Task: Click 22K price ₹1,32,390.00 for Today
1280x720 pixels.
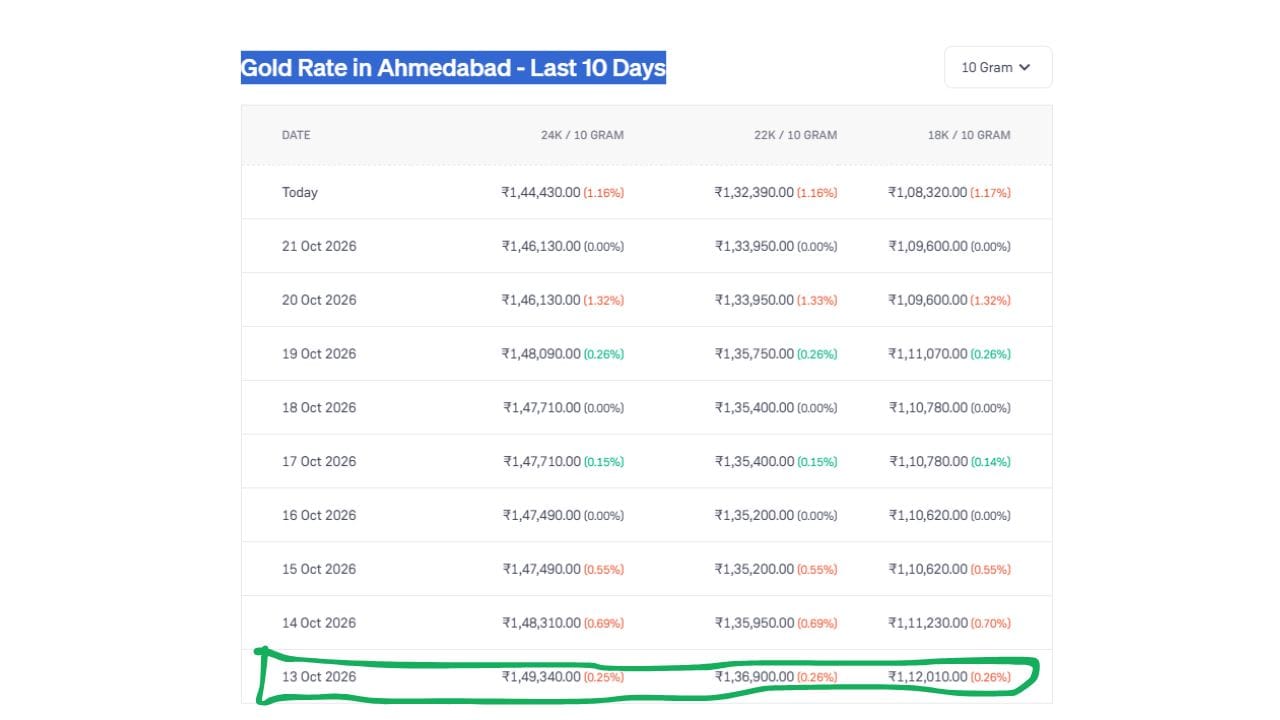Action: (754, 192)
